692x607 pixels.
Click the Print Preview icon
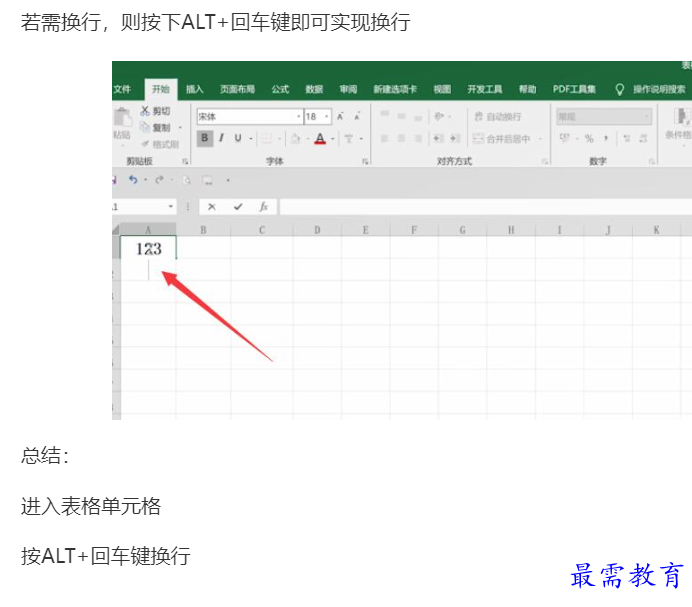[x=187, y=180]
